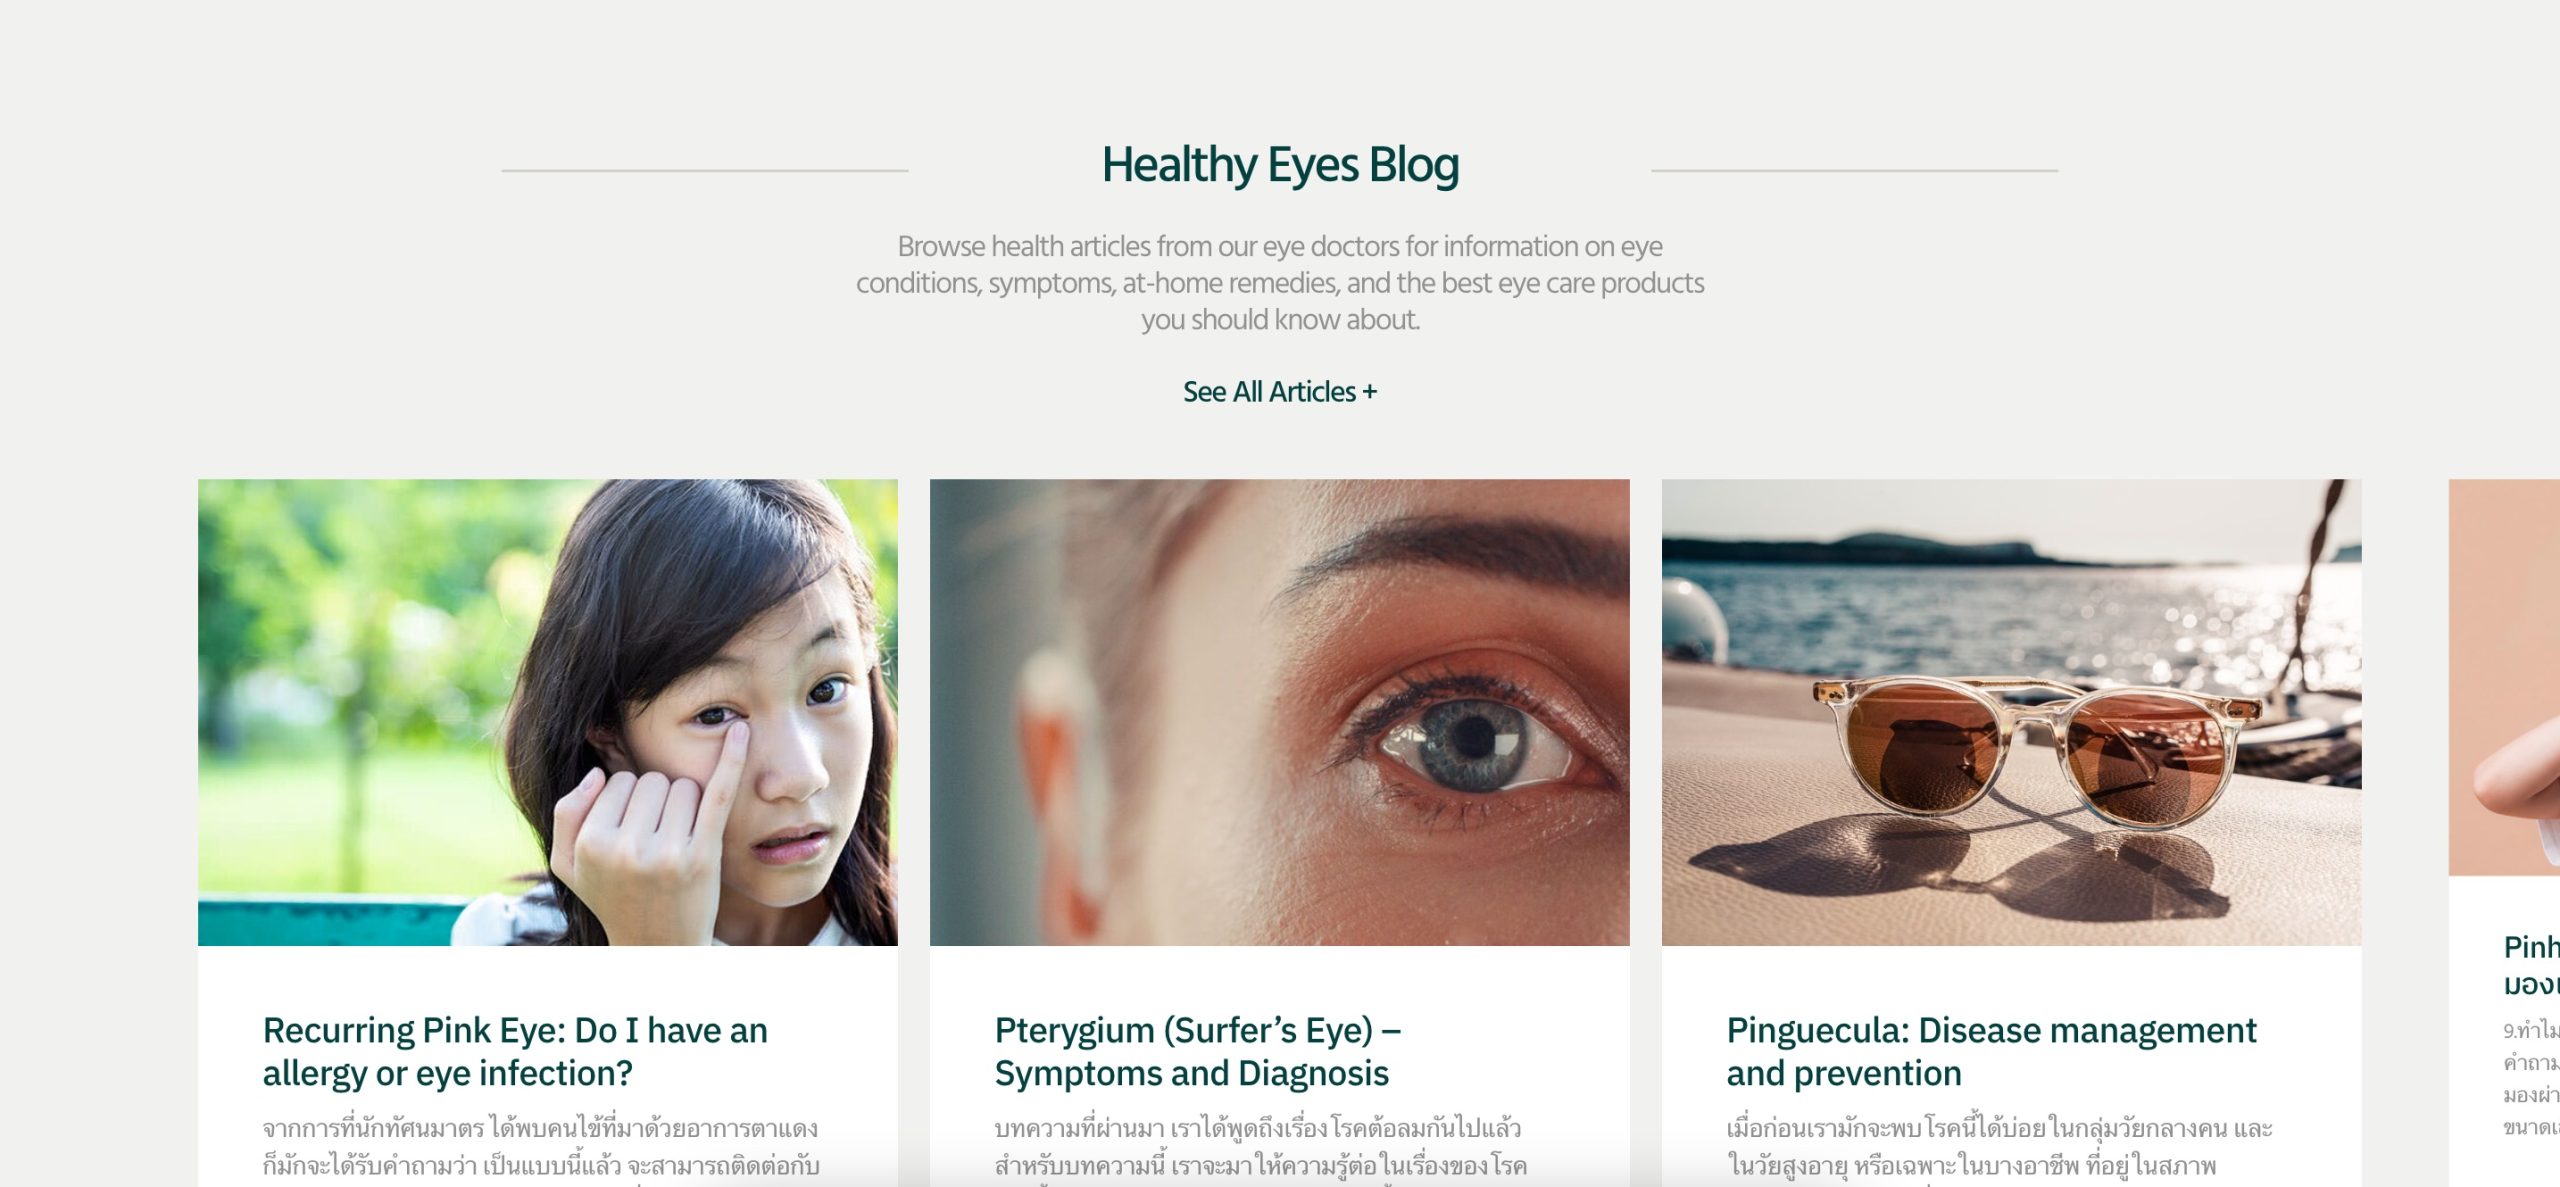Screen dimensions: 2560x1187
Task: Open the sunglasses on boat thumbnail
Action: [2012, 712]
